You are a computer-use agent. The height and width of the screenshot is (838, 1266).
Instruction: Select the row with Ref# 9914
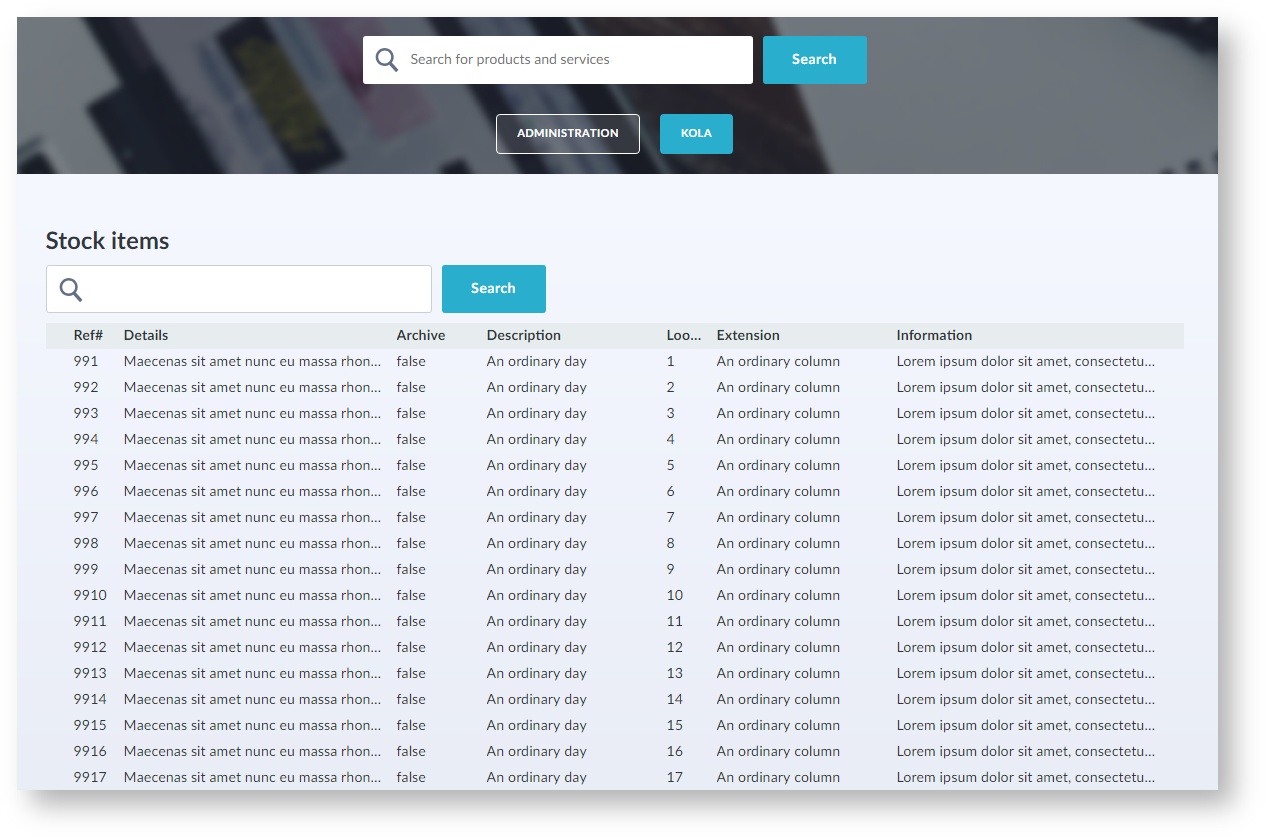(x=90, y=700)
